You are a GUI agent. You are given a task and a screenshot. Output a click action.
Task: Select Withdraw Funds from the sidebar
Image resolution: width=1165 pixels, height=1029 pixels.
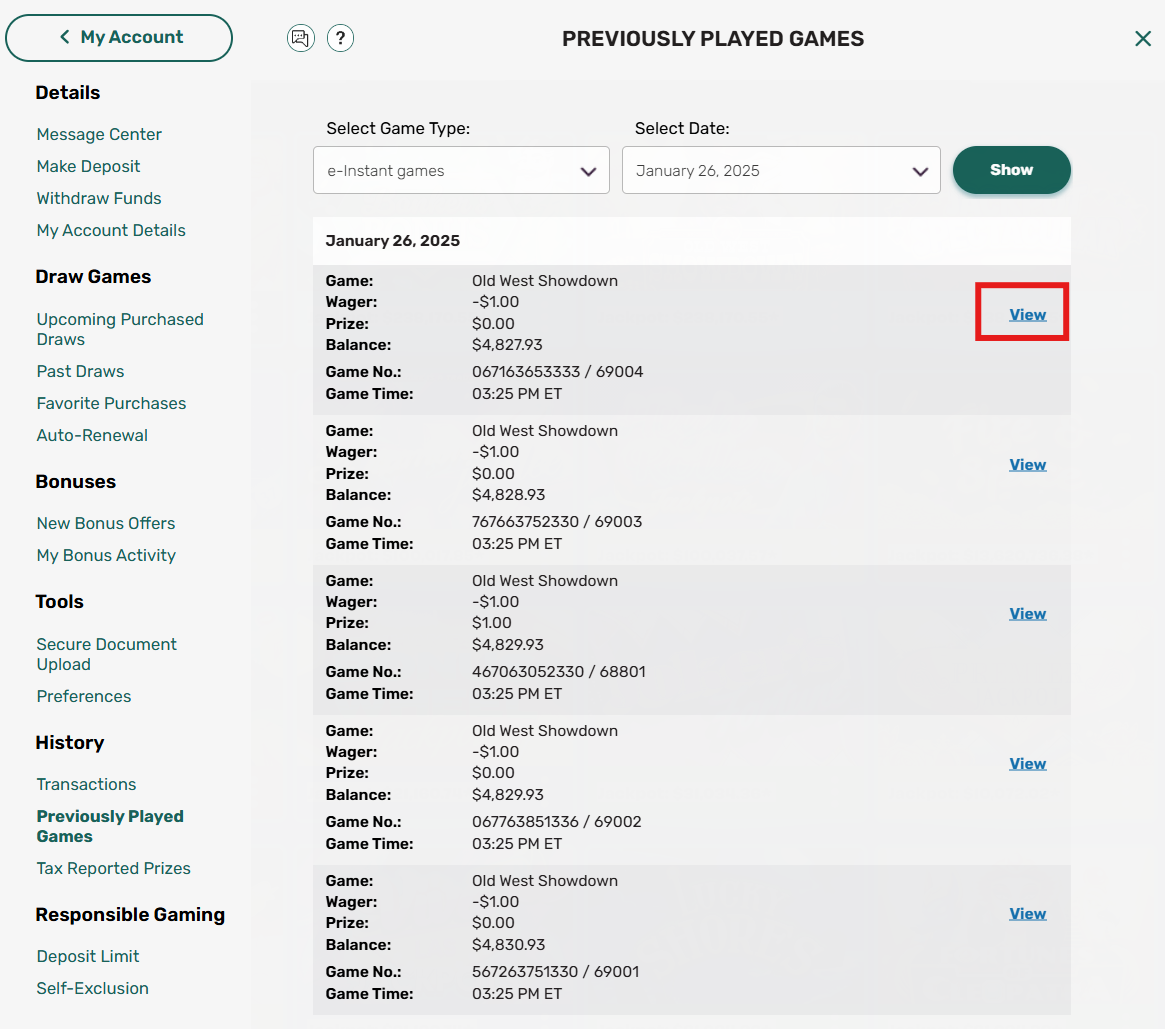click(x=98, y=198)
